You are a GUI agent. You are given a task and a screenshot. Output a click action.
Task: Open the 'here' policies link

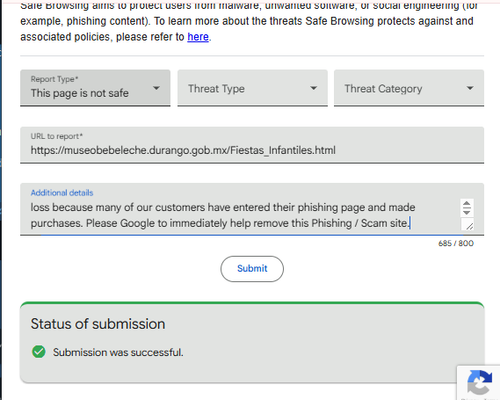198,37
